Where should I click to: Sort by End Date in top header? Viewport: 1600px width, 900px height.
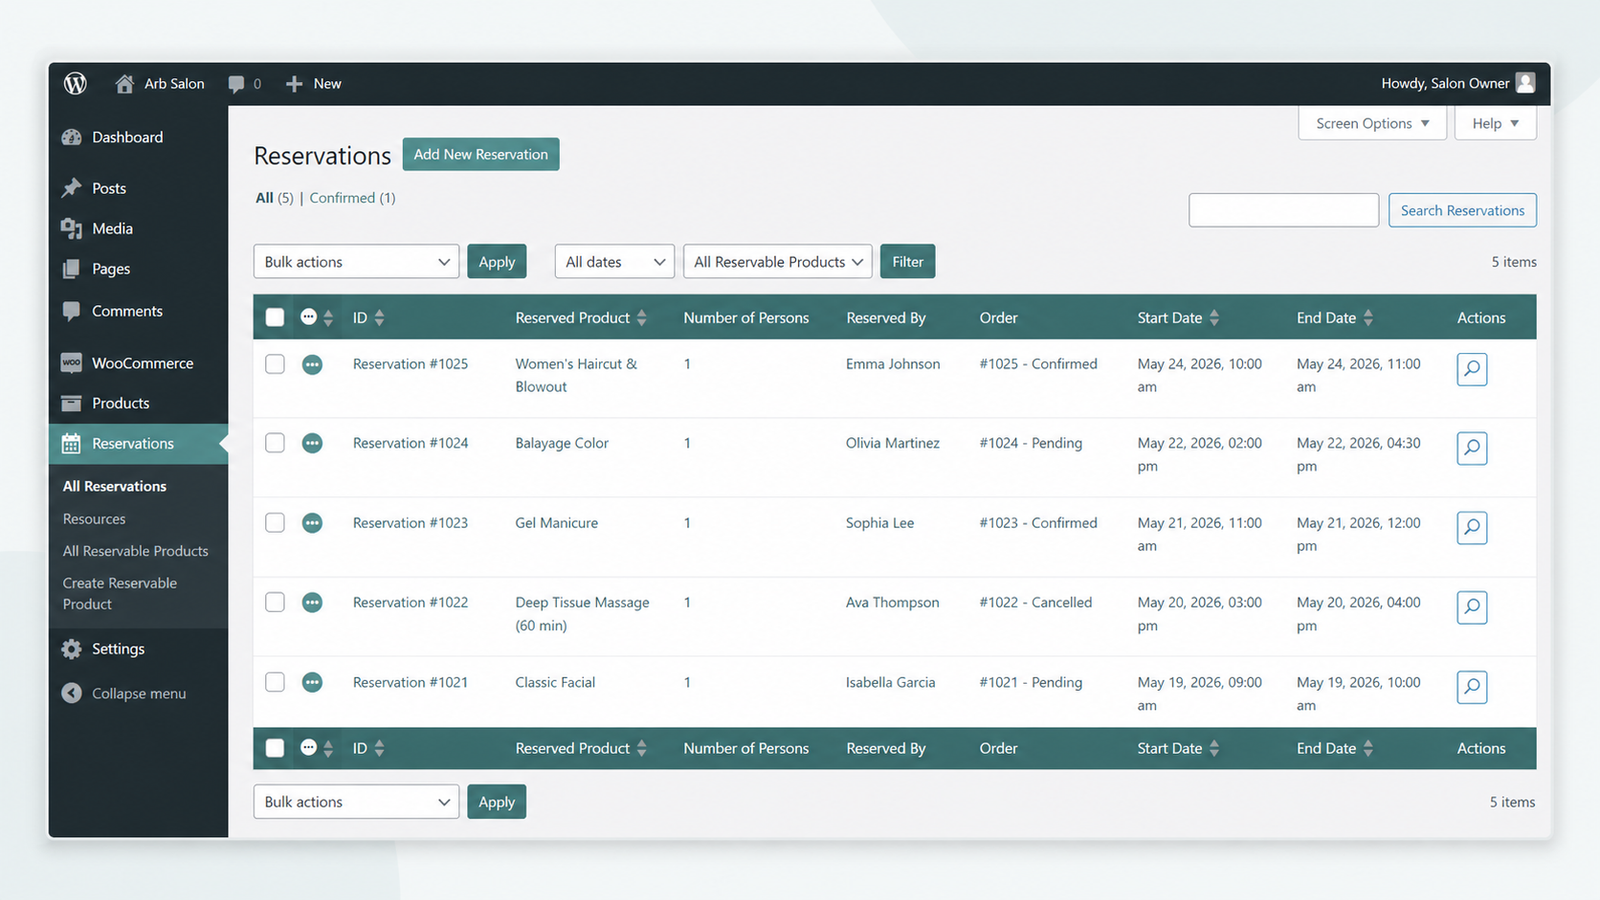(1335, 318)
